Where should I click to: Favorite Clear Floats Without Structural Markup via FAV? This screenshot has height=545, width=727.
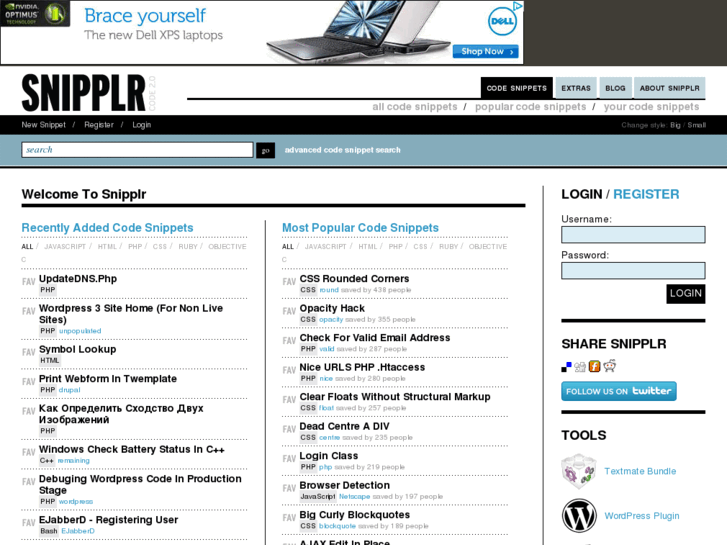[x=289, y=399]
